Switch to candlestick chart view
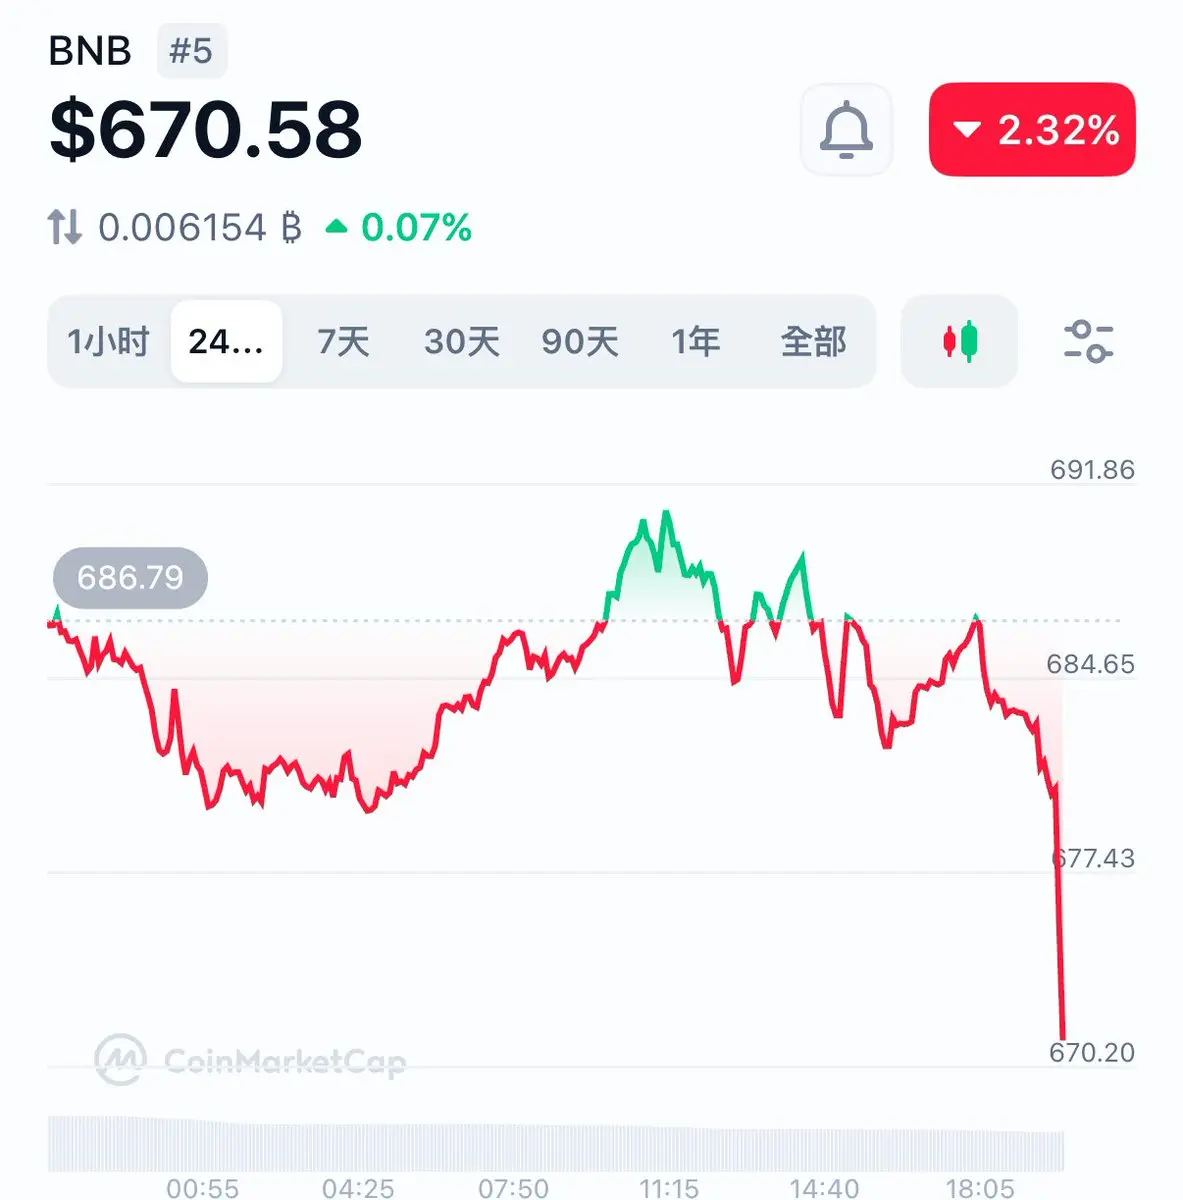 pos(959,341)
